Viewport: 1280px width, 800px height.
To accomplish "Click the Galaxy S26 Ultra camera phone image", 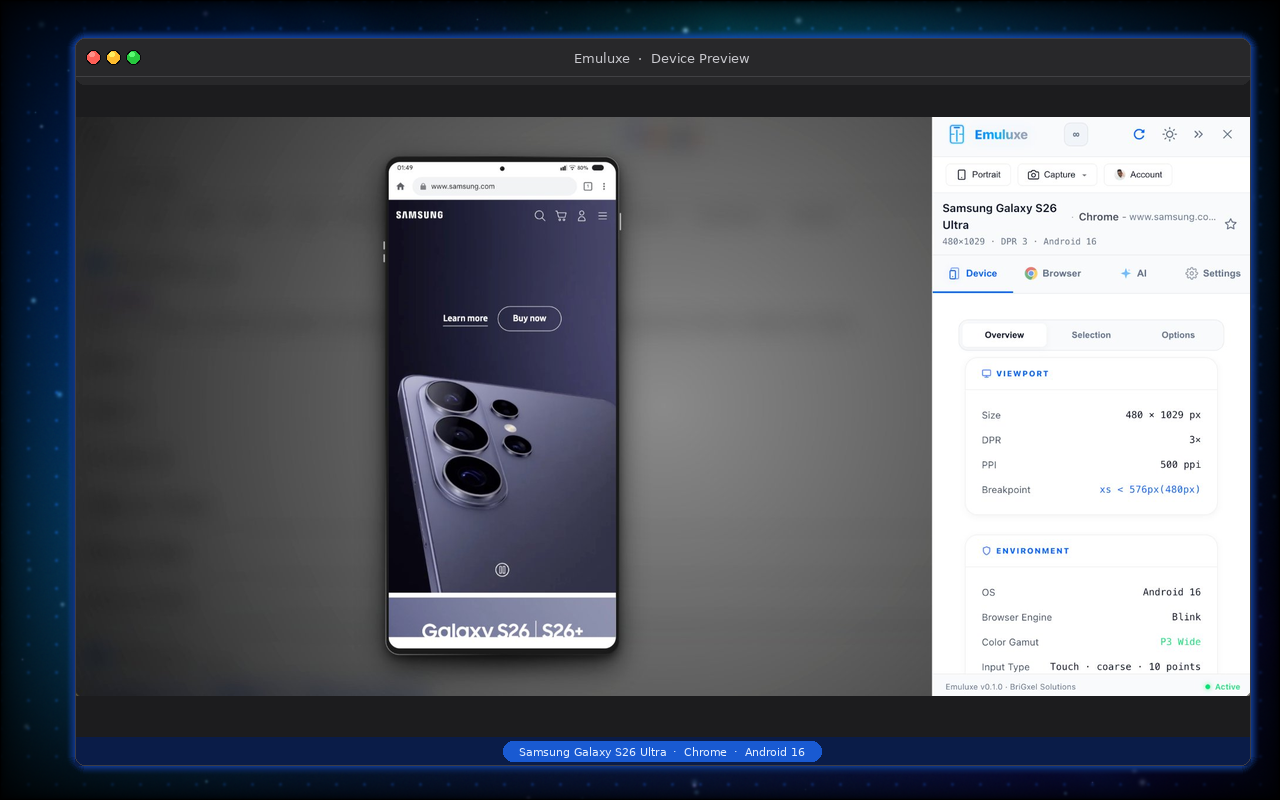I will click(506, 483).
